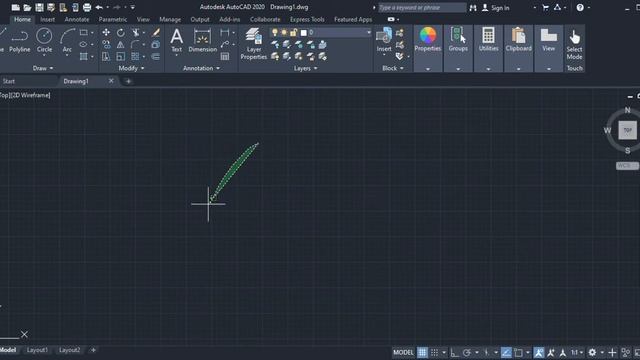Click the Save icon in quick access toolbar
This screenshot has width=640, height=360.
point(39,7)
